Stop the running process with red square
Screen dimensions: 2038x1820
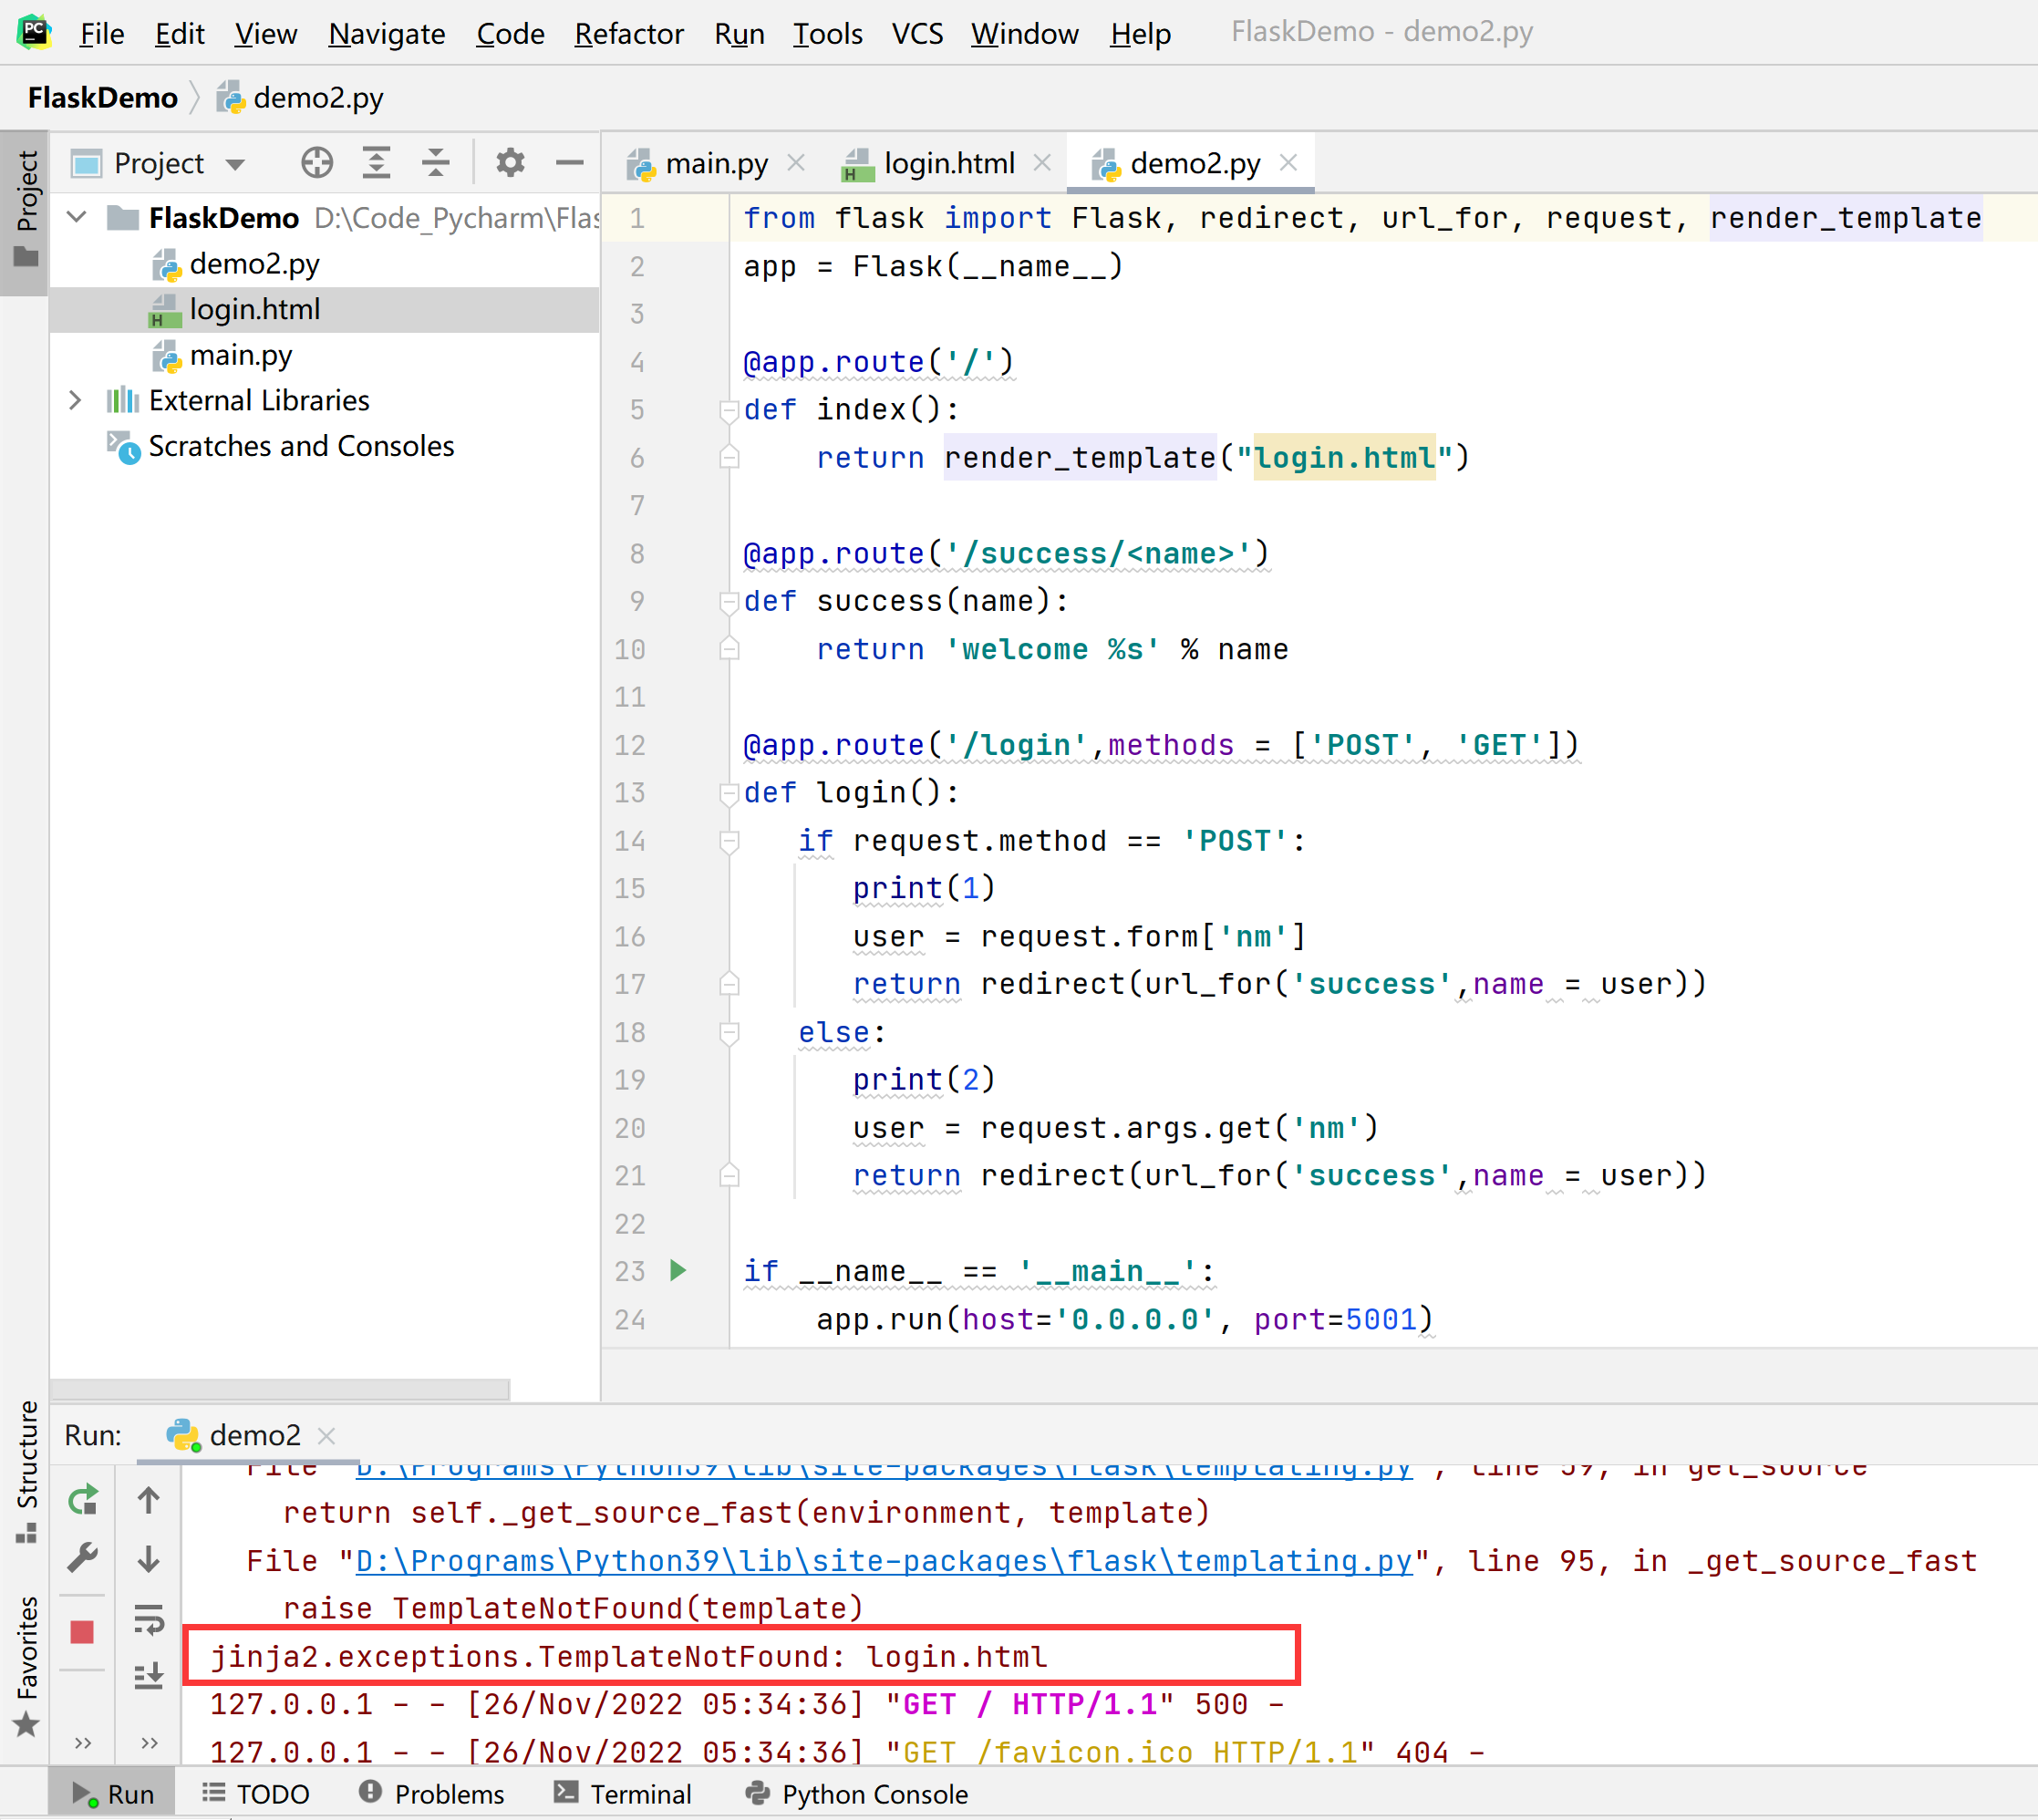(x=83, y=1632)
